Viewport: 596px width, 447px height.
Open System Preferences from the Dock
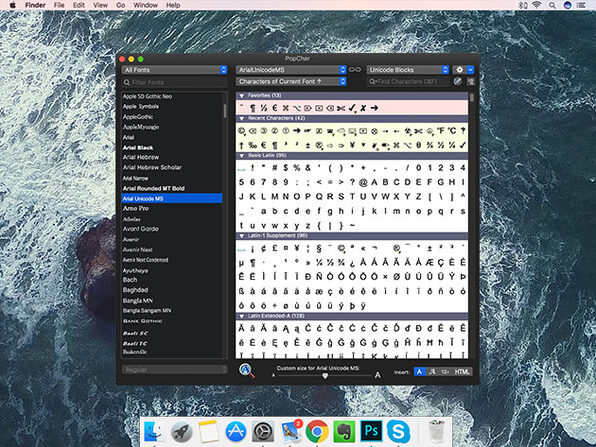pos(263,432)
